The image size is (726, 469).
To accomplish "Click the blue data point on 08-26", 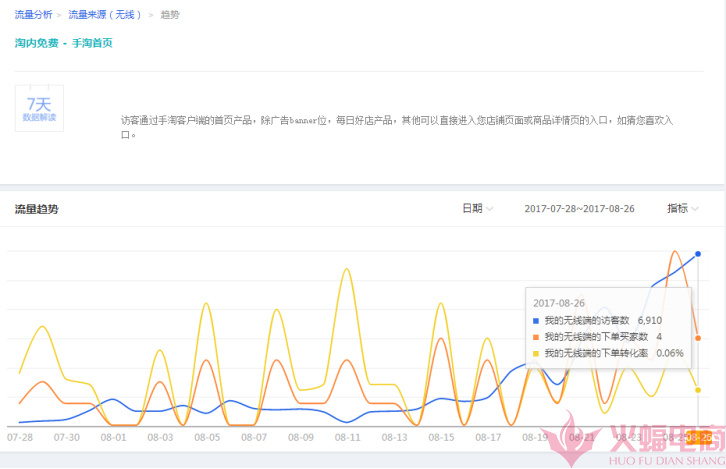I will point(698,254).
